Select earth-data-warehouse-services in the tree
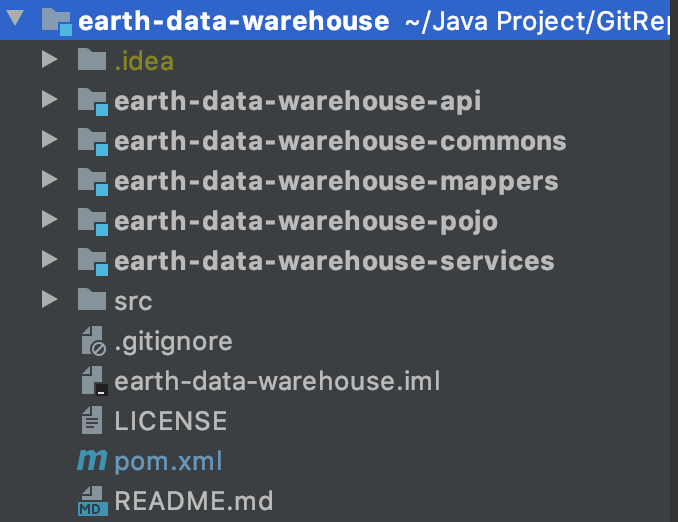 [334, 261]
